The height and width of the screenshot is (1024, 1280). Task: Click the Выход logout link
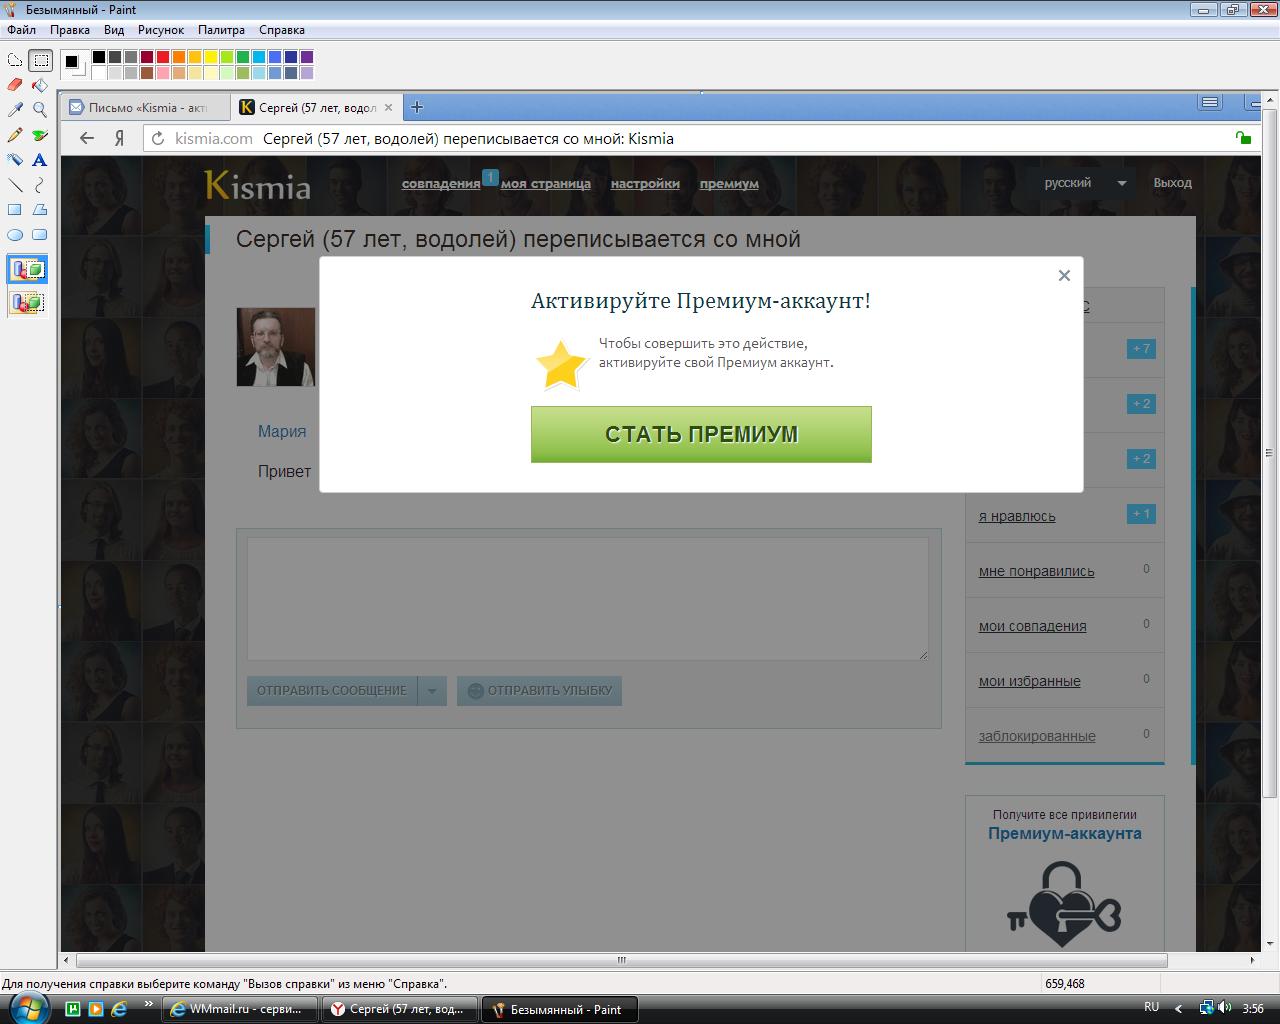1172,183
